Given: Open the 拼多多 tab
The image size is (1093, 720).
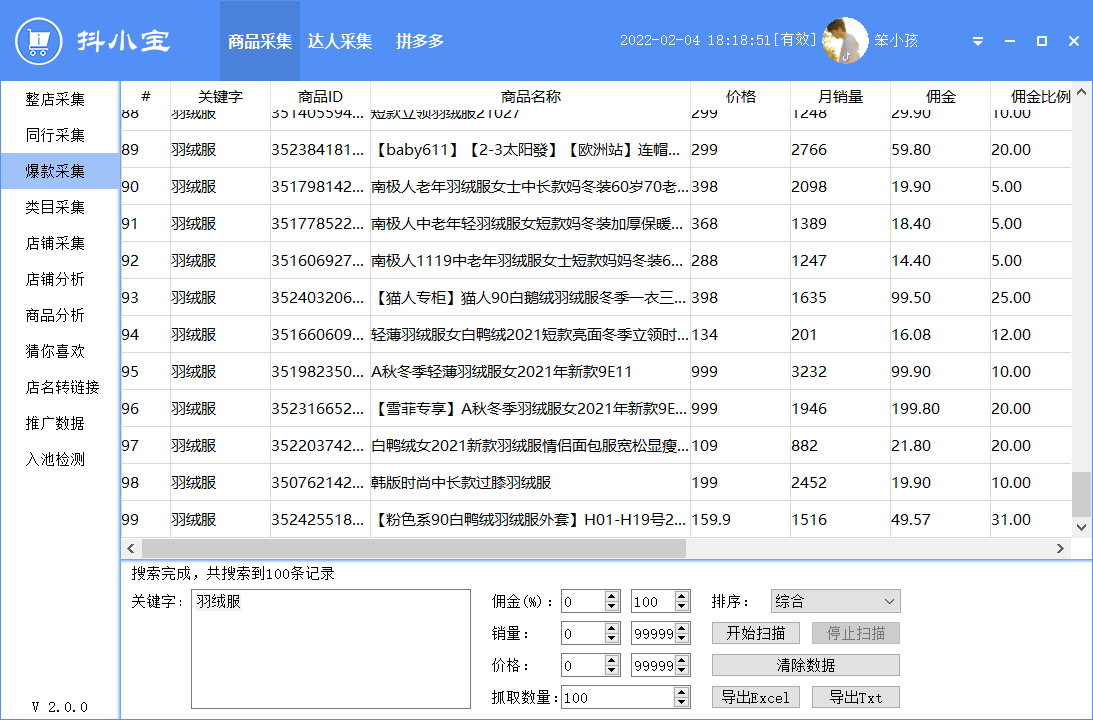Looking at the screenshot, I should [x=420, y=41].
